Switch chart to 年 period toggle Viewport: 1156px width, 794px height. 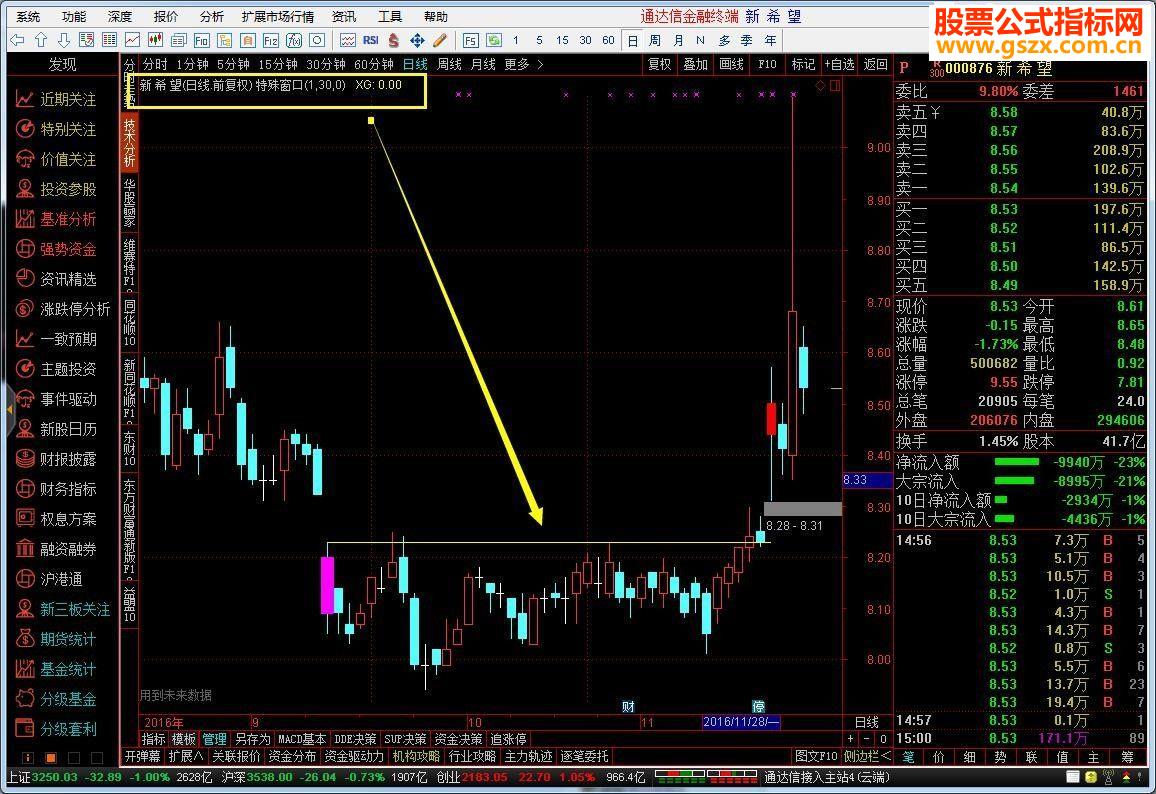click(x=770, y=41)
